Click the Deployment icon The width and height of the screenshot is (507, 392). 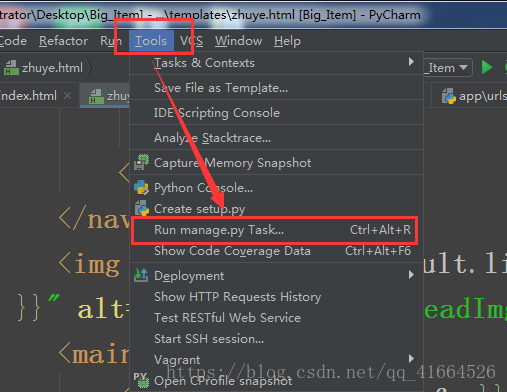(141, 275)
